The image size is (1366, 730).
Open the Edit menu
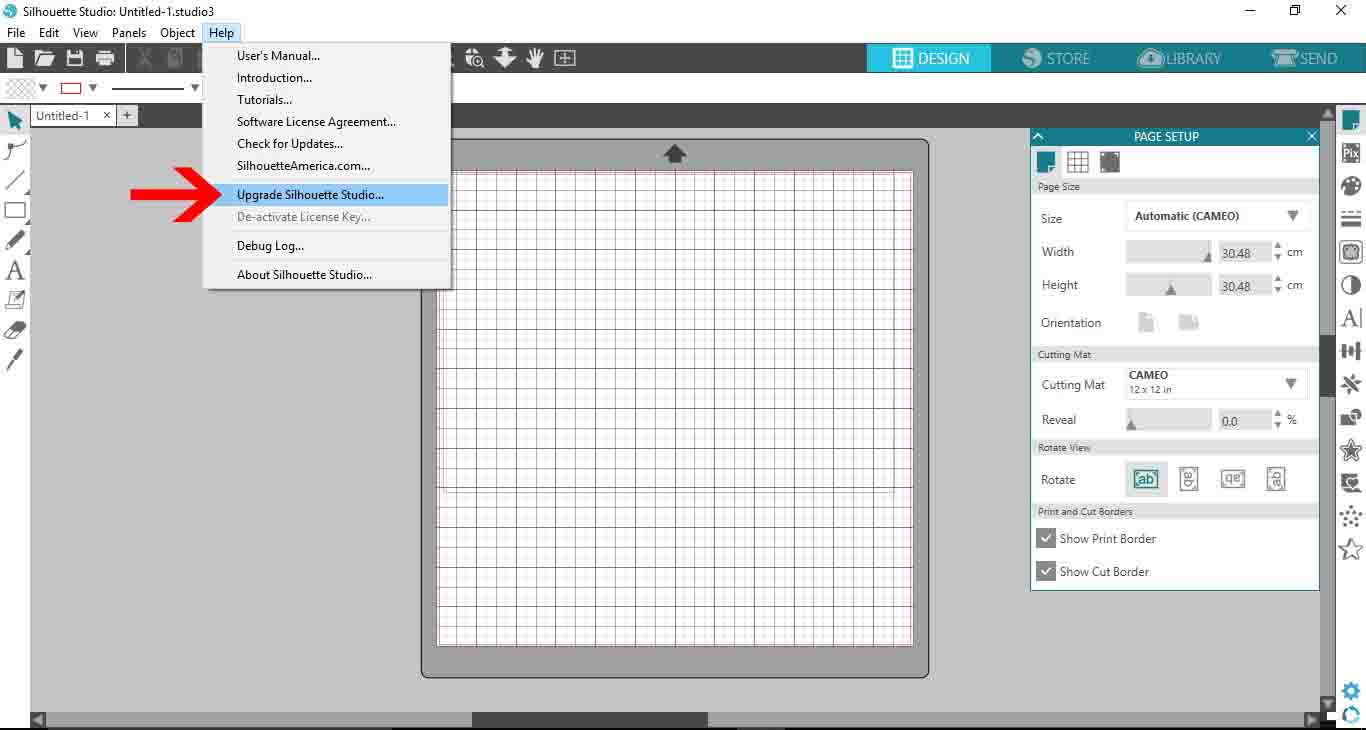49,33
